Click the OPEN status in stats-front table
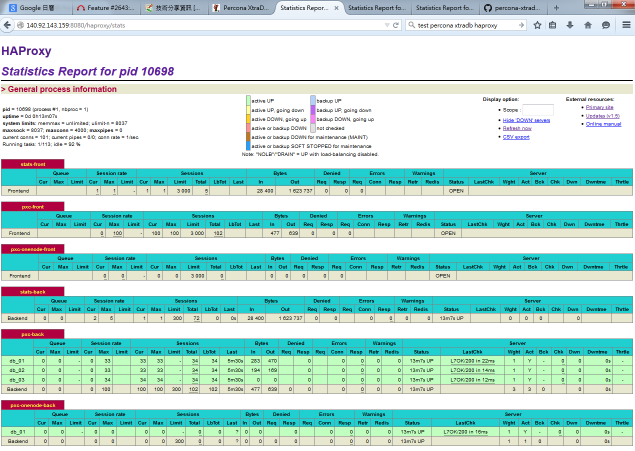635x451 pixels. [x=456, y=191]
